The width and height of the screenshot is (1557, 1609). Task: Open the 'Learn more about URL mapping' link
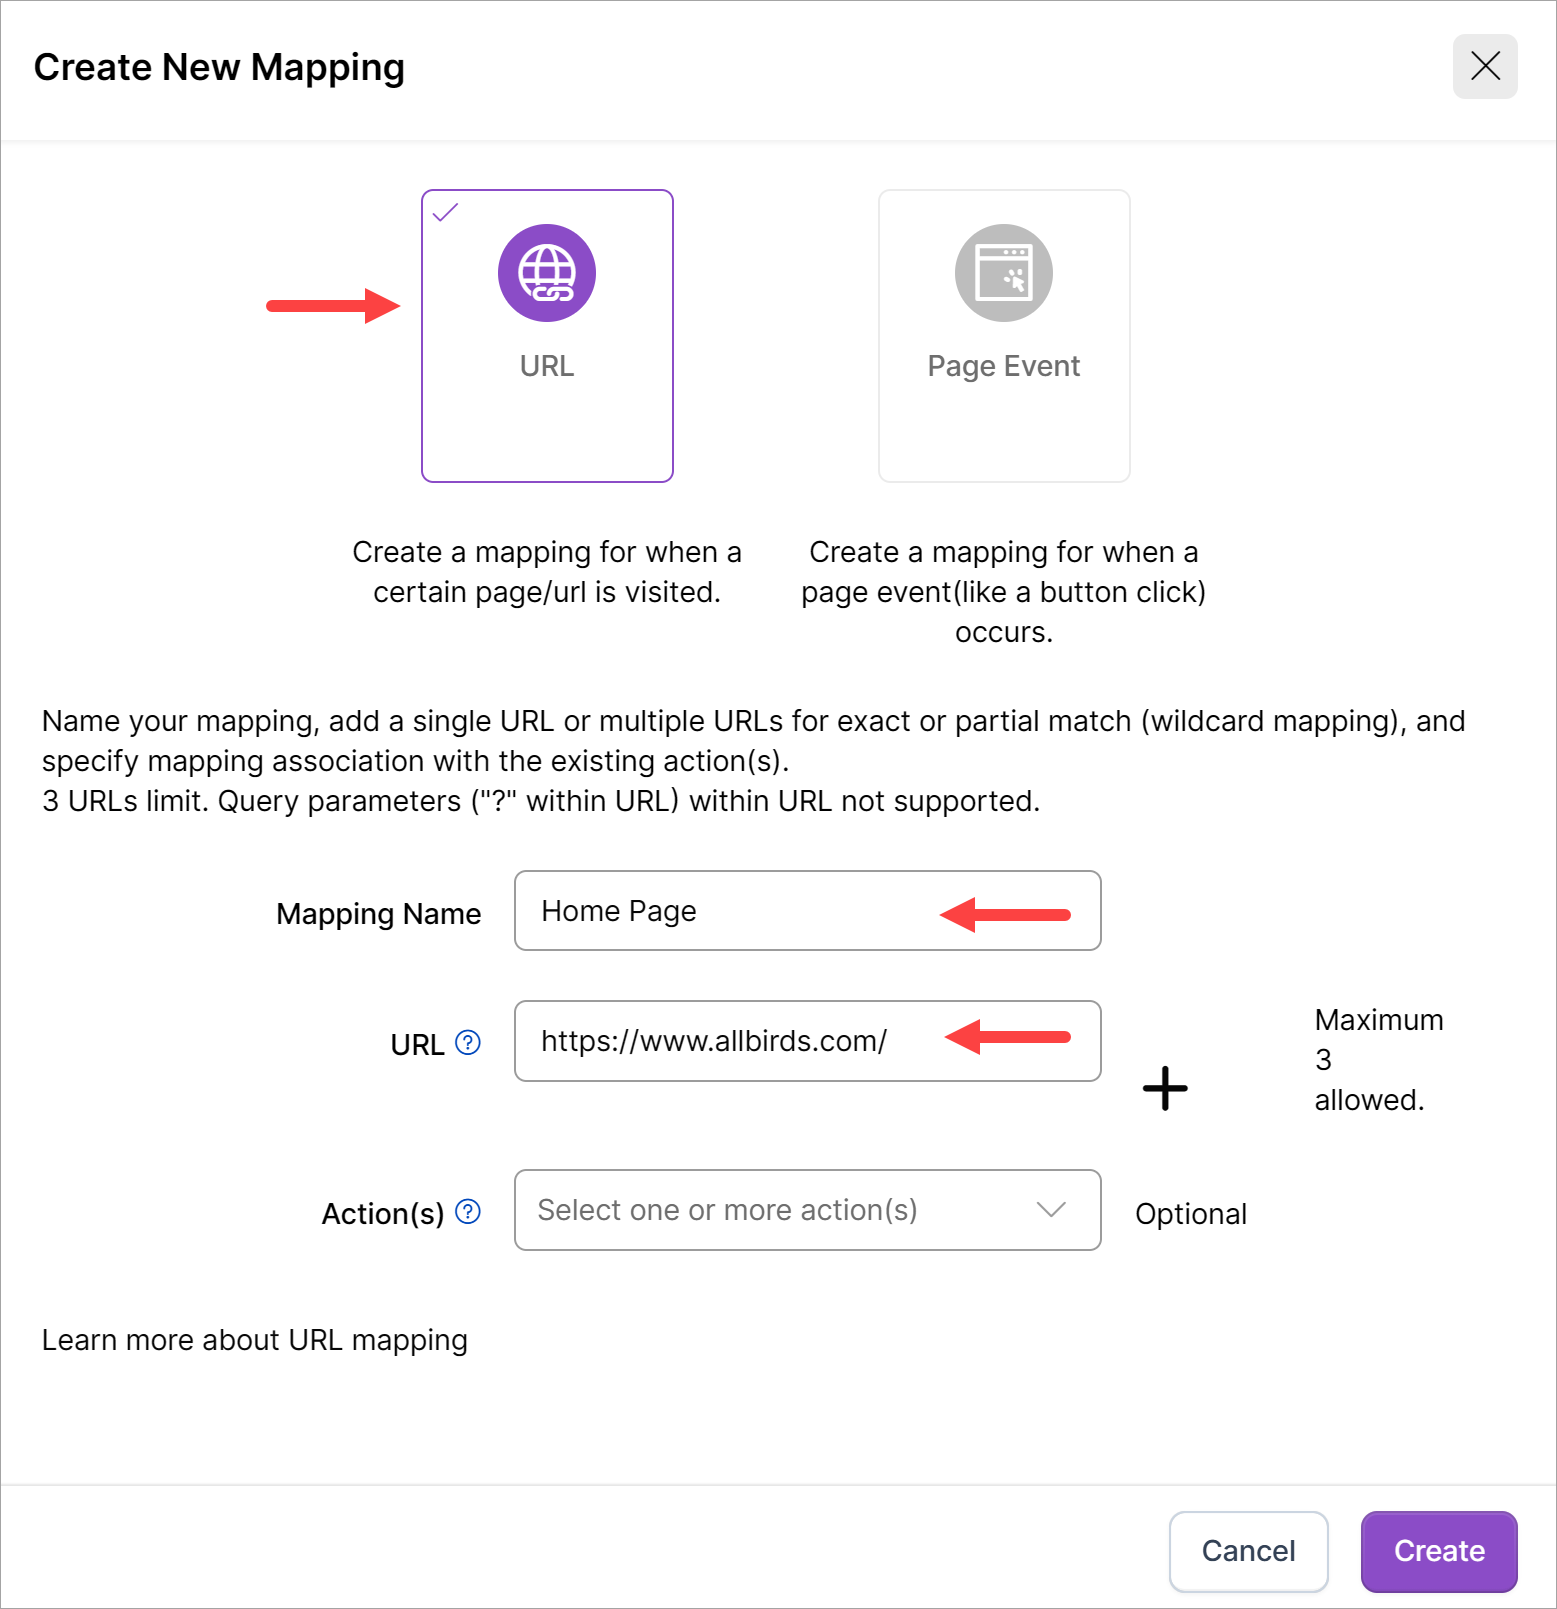coord(255,1340)
